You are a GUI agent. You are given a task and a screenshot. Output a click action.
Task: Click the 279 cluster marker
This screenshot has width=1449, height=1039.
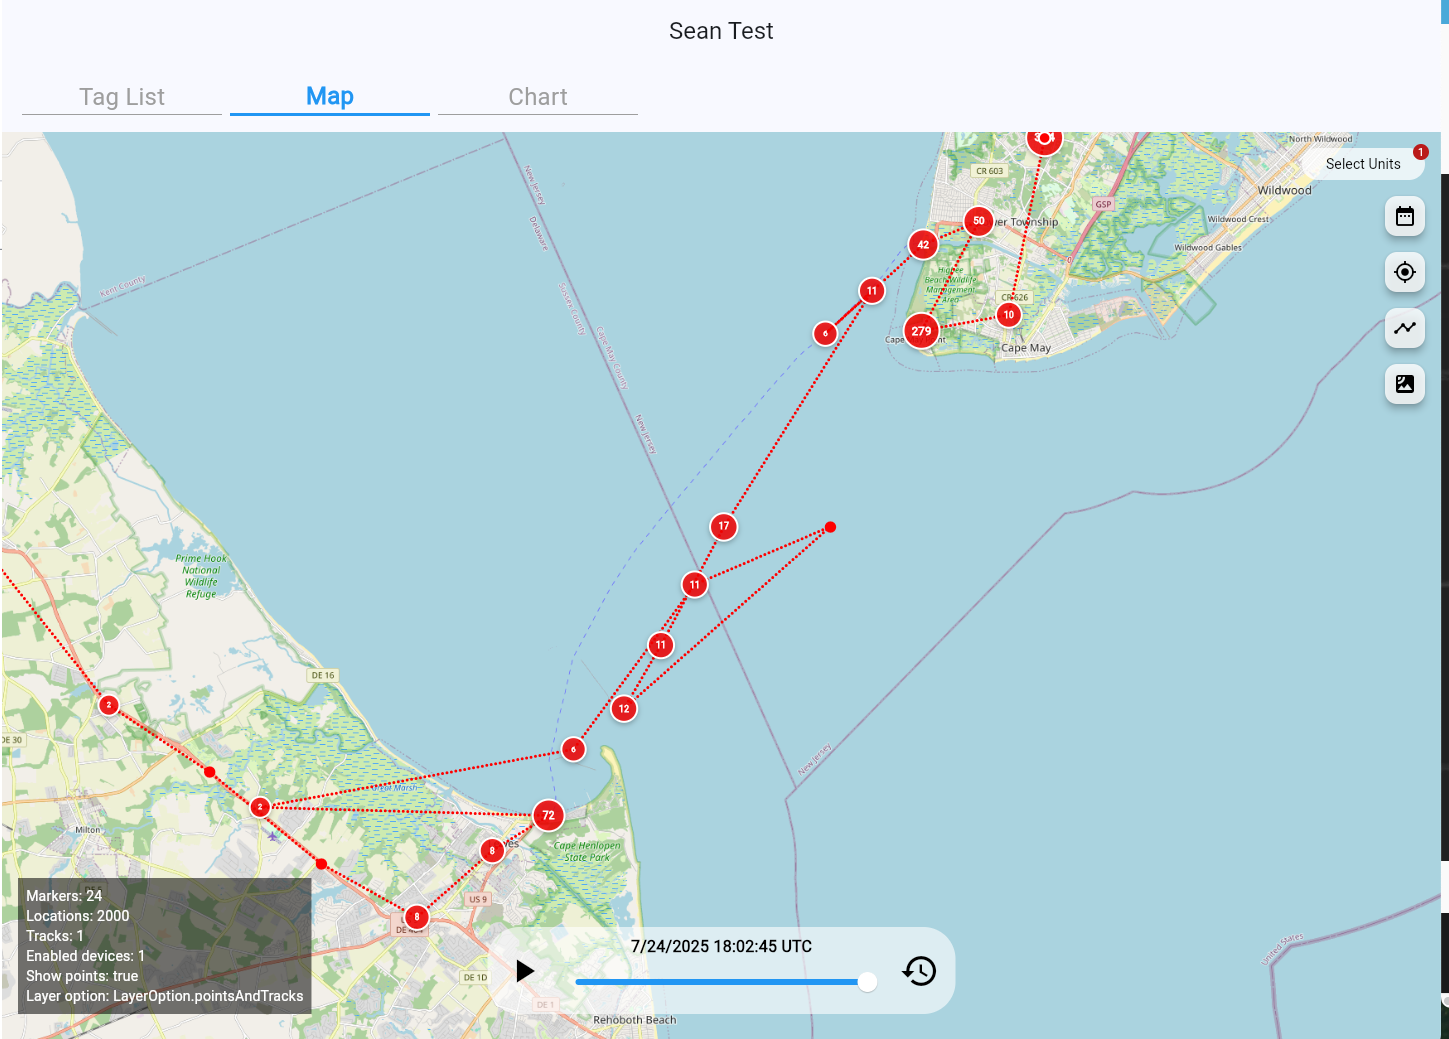coord(921,331)
